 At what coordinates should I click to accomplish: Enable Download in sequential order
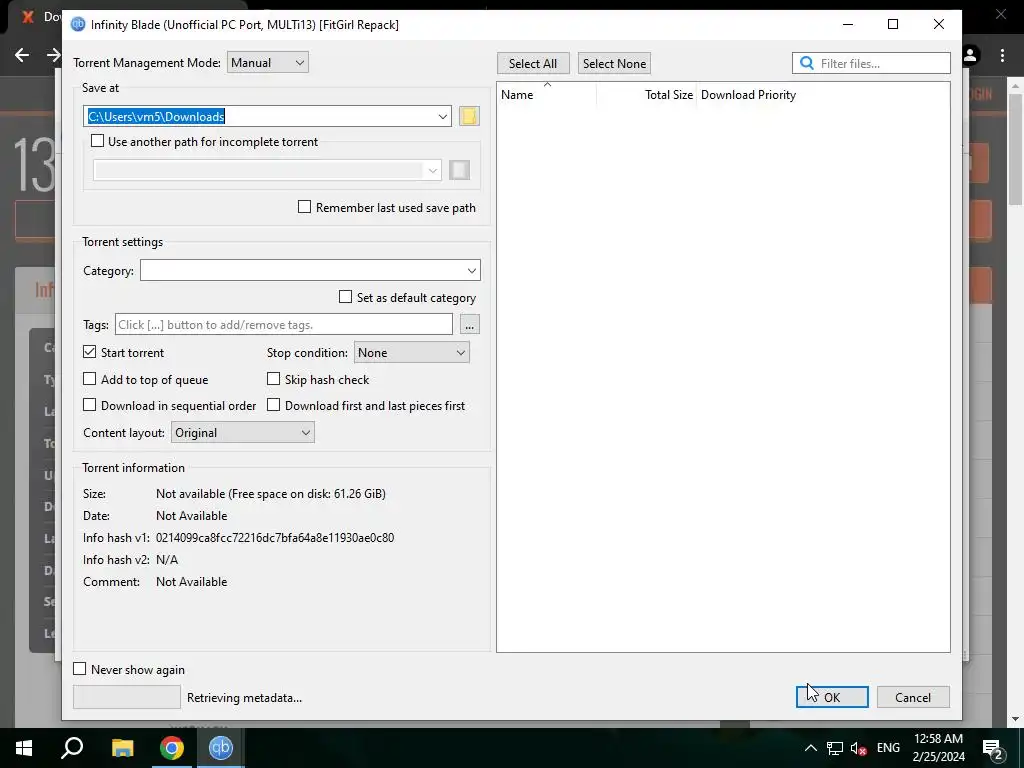coord(89,405)
